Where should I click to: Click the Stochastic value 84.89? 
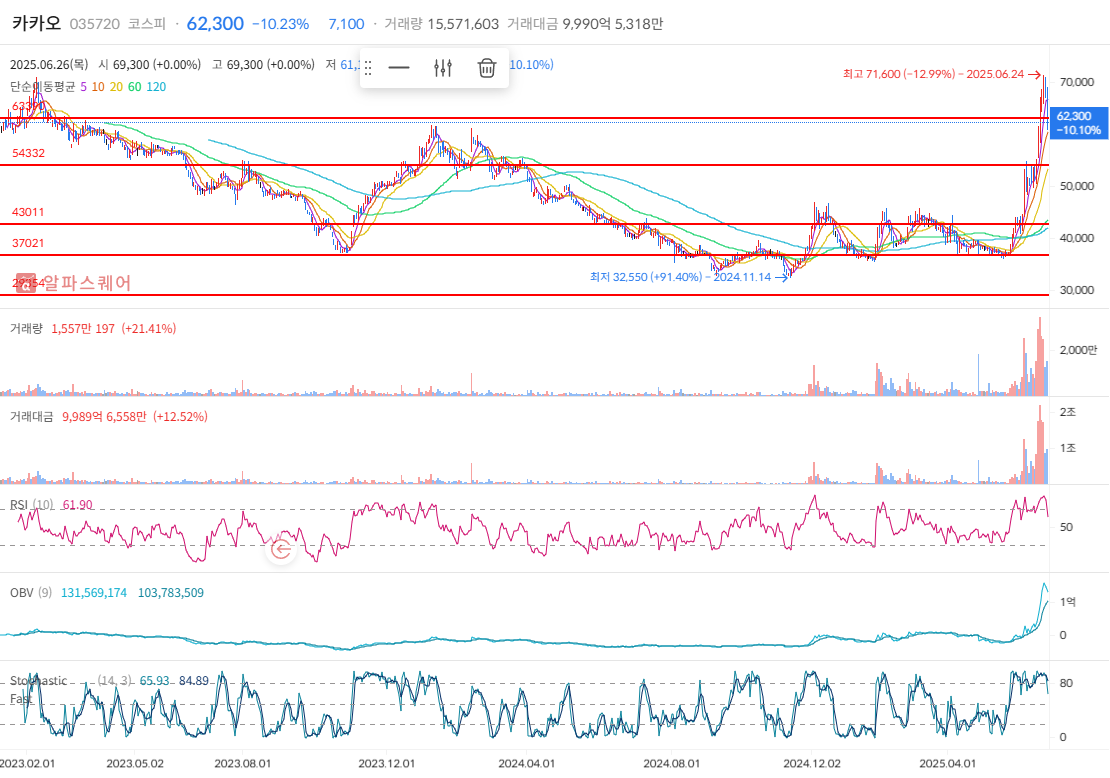(194, 681)
